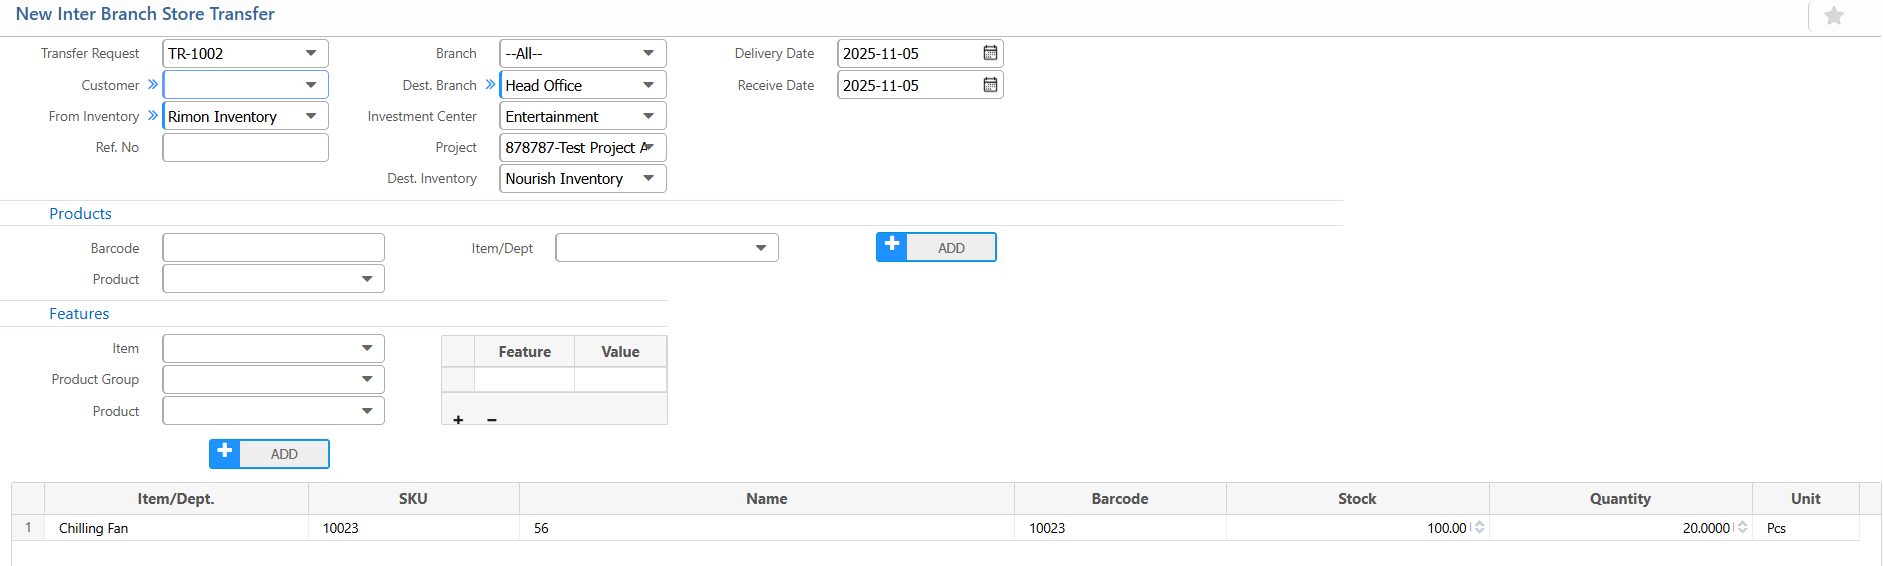Click the Barcode input field
Image resolution: width=1883 pixels, height=566 pixels.
(x=273, y=248)
